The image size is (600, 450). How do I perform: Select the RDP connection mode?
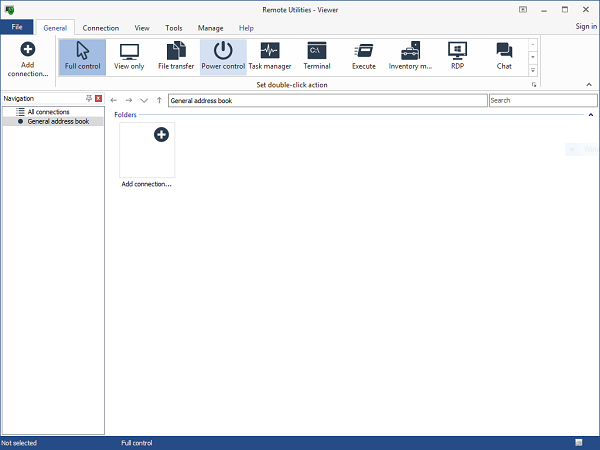tap(457, 57)
